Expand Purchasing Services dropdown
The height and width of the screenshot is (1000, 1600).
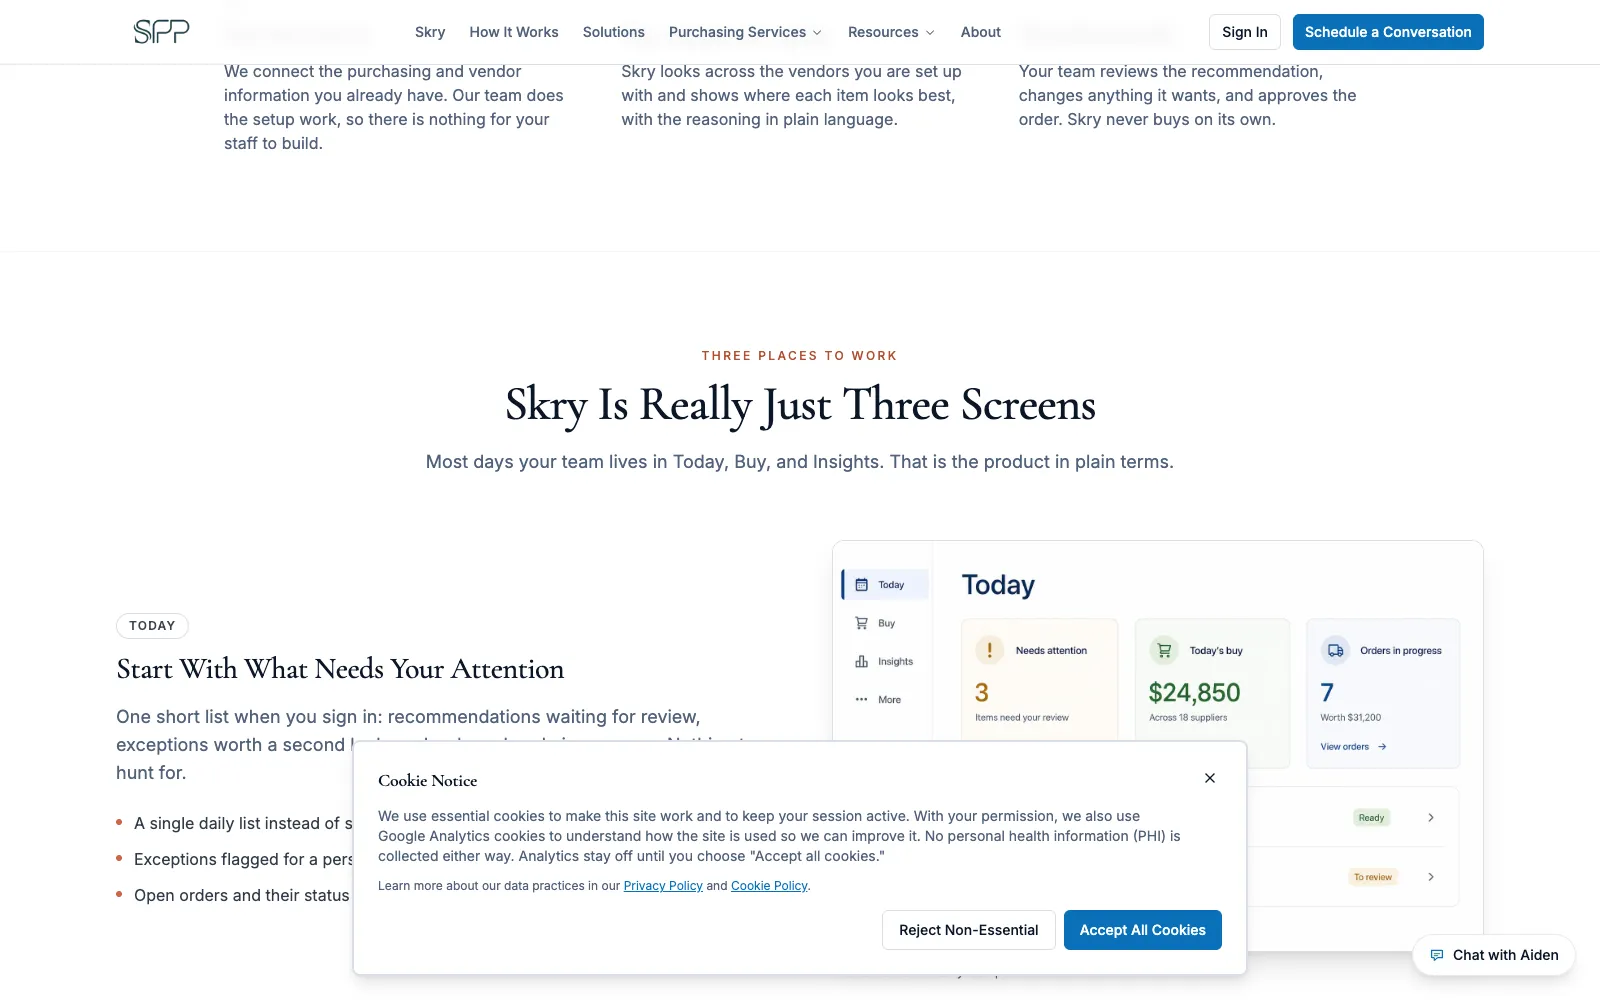pyautogui.click(x=745, y=32)
